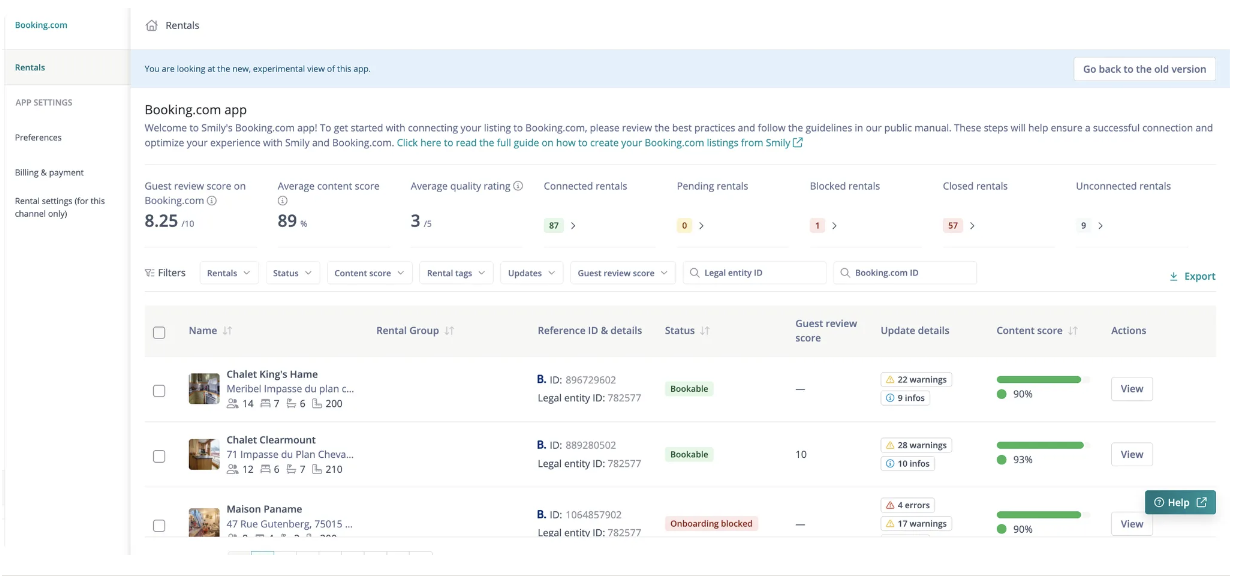Screen dimensions: 1236x588
Task: Click Booking.com title in sidebar
Action: click(x=41, y=25)
